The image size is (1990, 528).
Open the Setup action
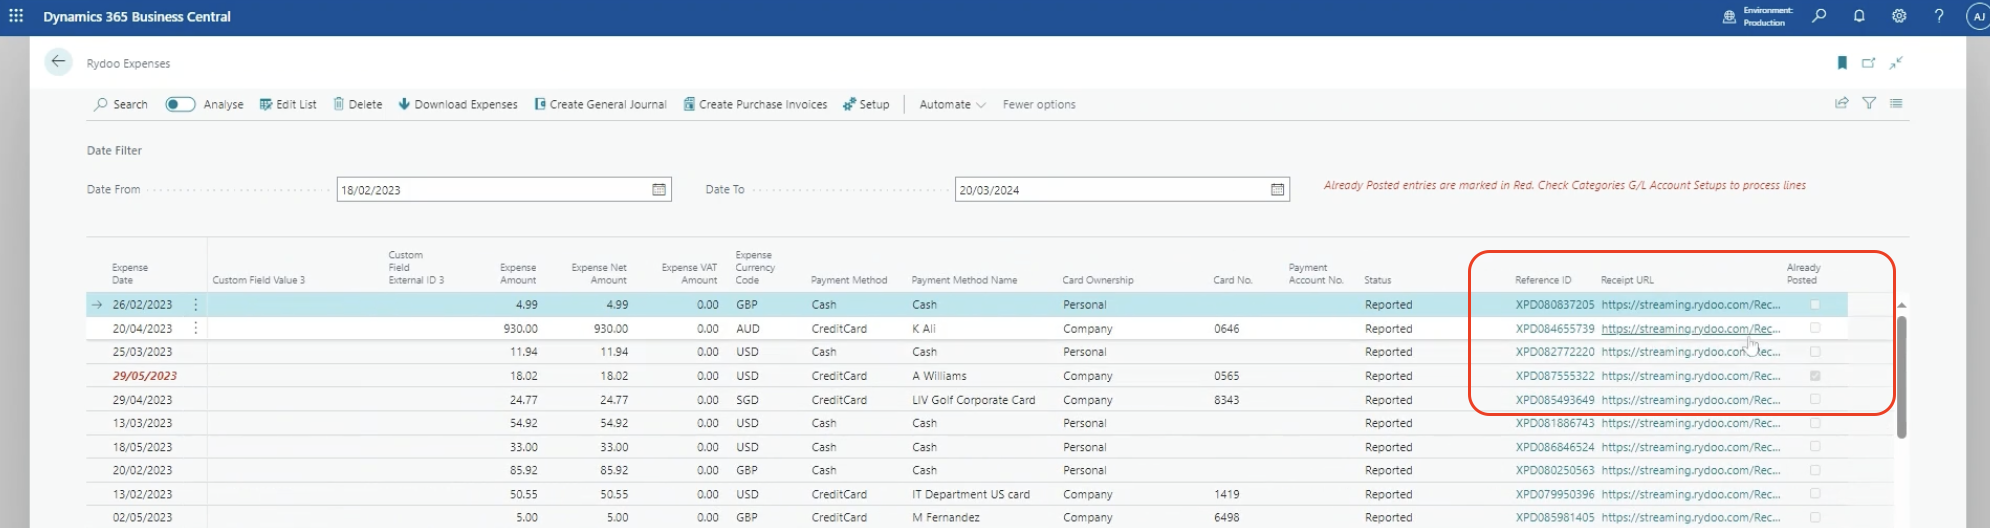(x=866, y=104)
